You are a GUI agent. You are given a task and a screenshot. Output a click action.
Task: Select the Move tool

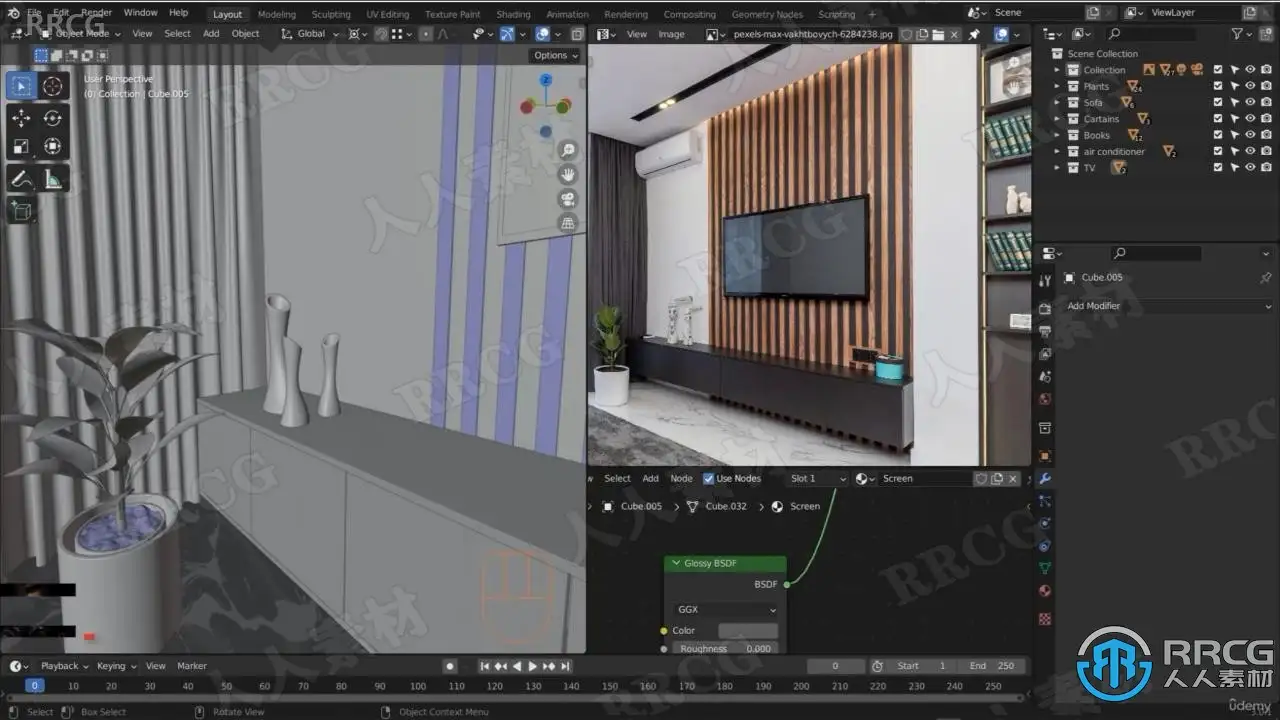click(21, 118)
